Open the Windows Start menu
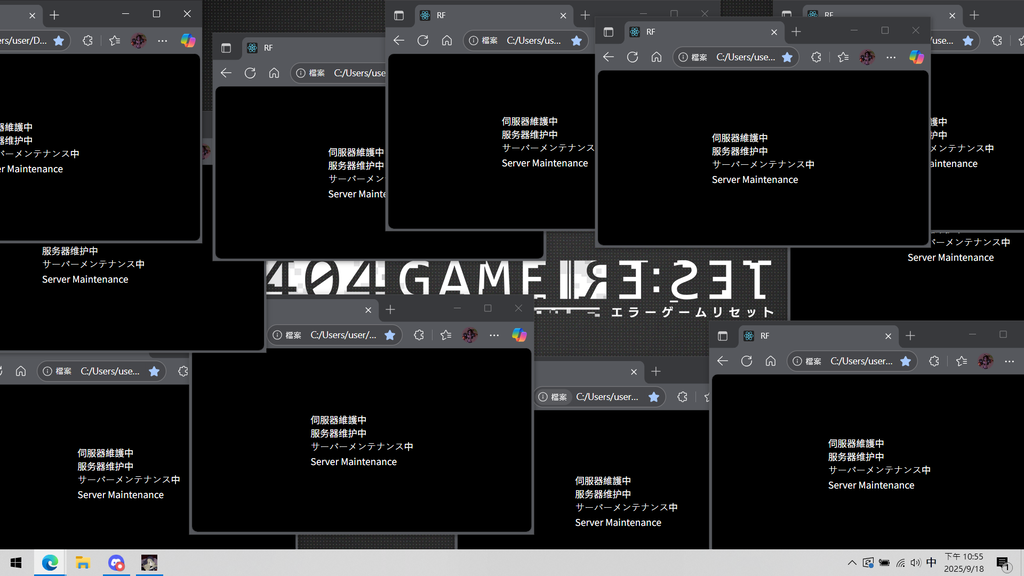 click(x=16, y=563)
